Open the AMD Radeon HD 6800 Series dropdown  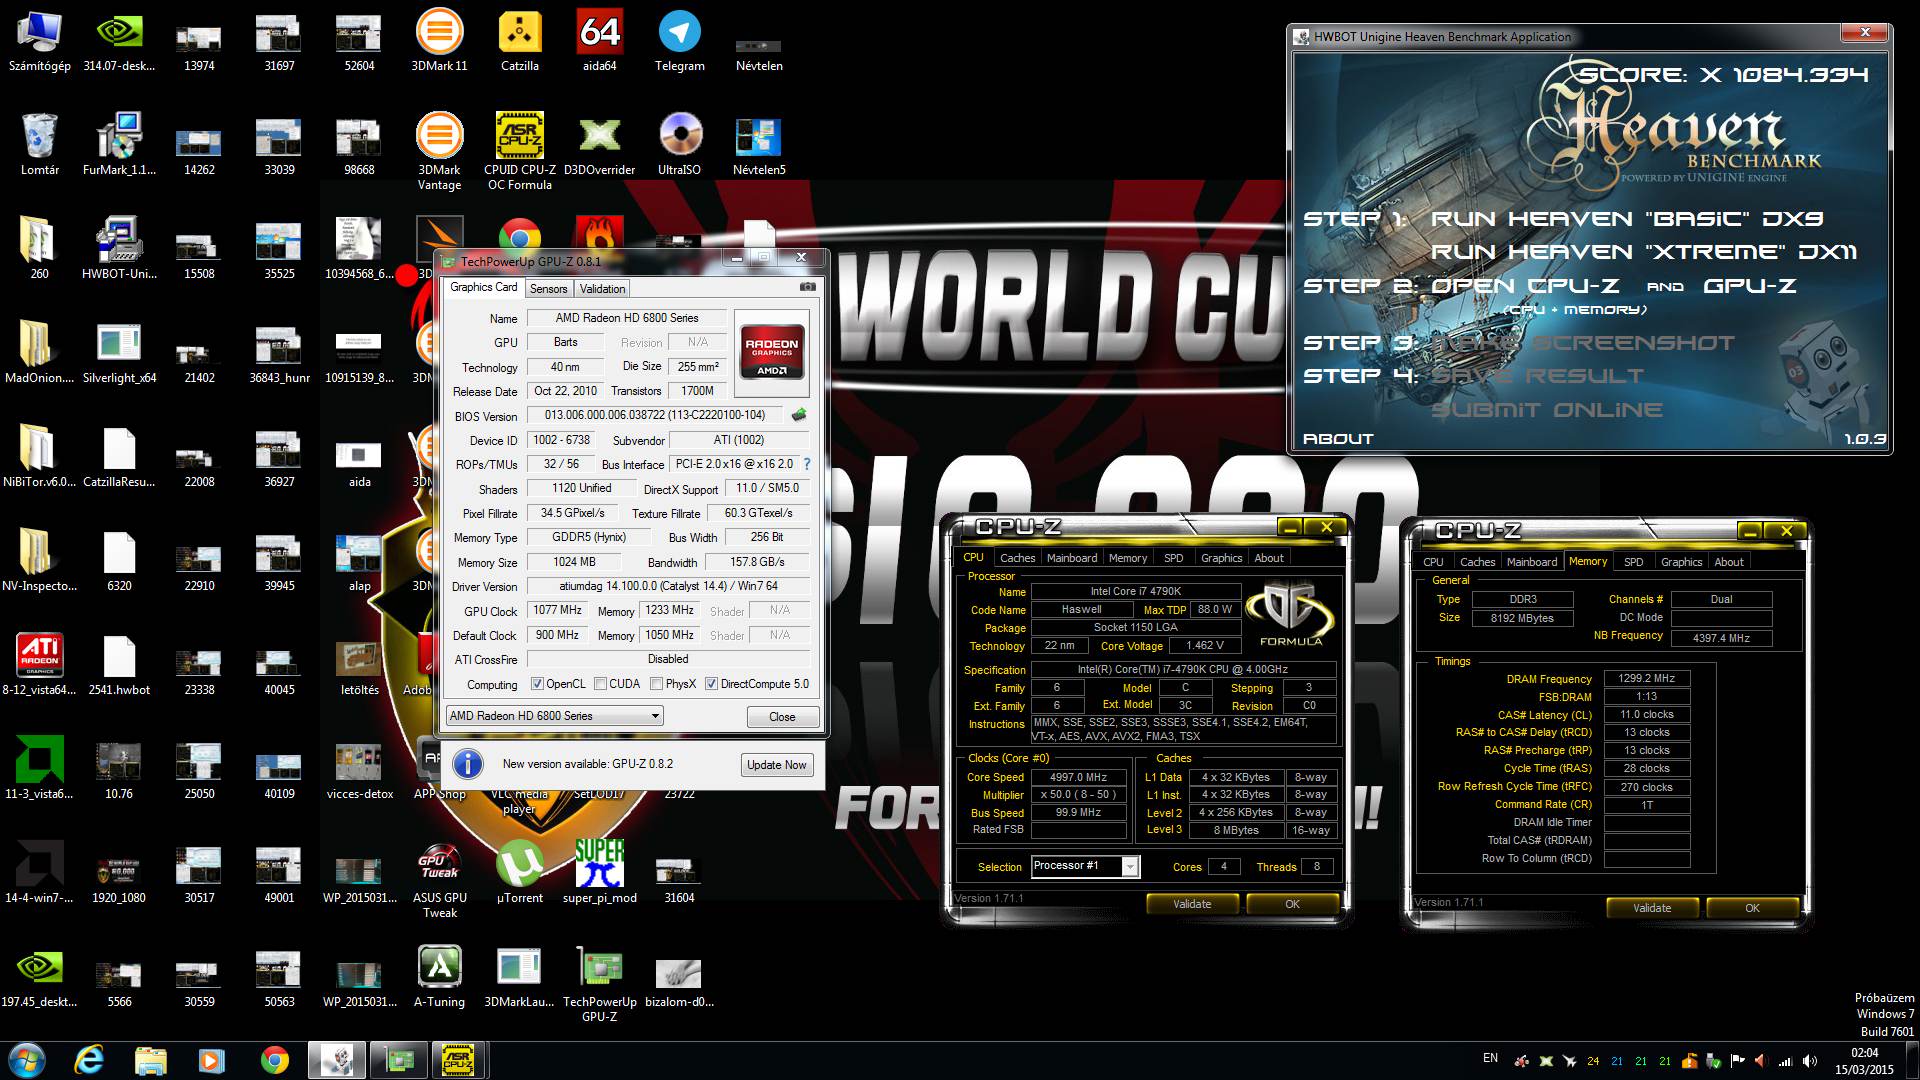click(554, 716)
